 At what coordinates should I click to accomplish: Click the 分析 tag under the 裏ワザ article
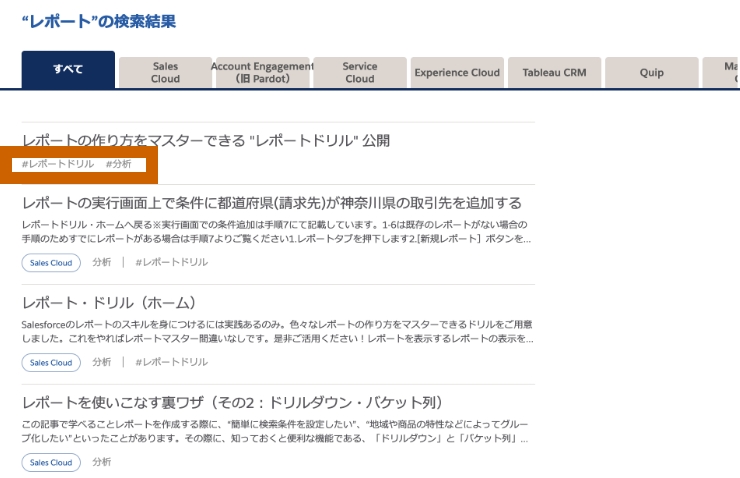tap(101, 462)
